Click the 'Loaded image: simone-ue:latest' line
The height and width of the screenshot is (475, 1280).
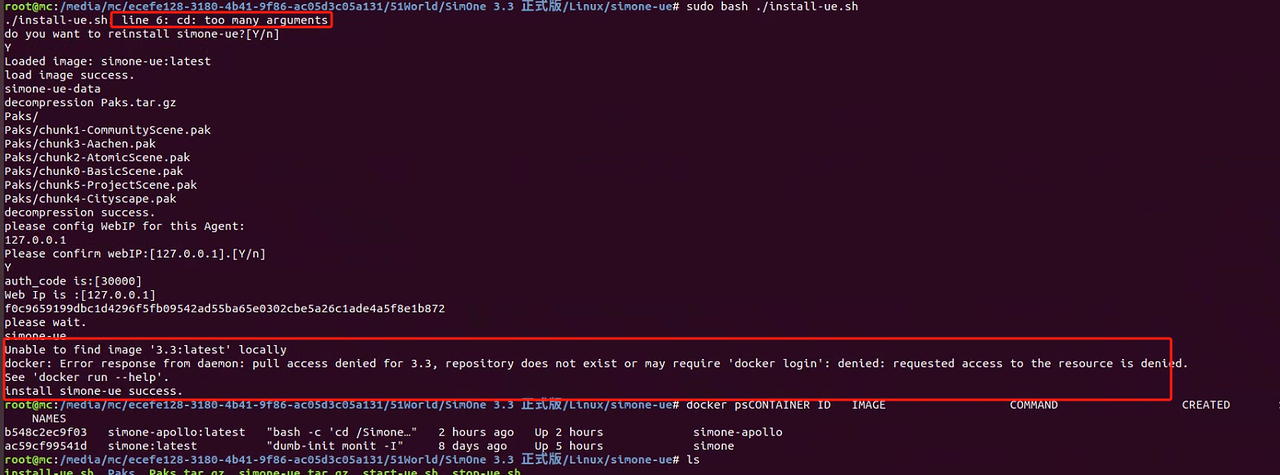pyautogui.click(x=108, y=61)
